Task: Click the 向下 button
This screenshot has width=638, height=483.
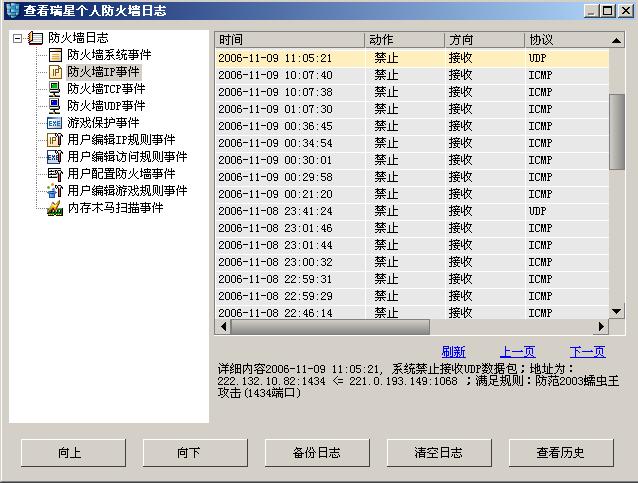Action: [195, 452]
